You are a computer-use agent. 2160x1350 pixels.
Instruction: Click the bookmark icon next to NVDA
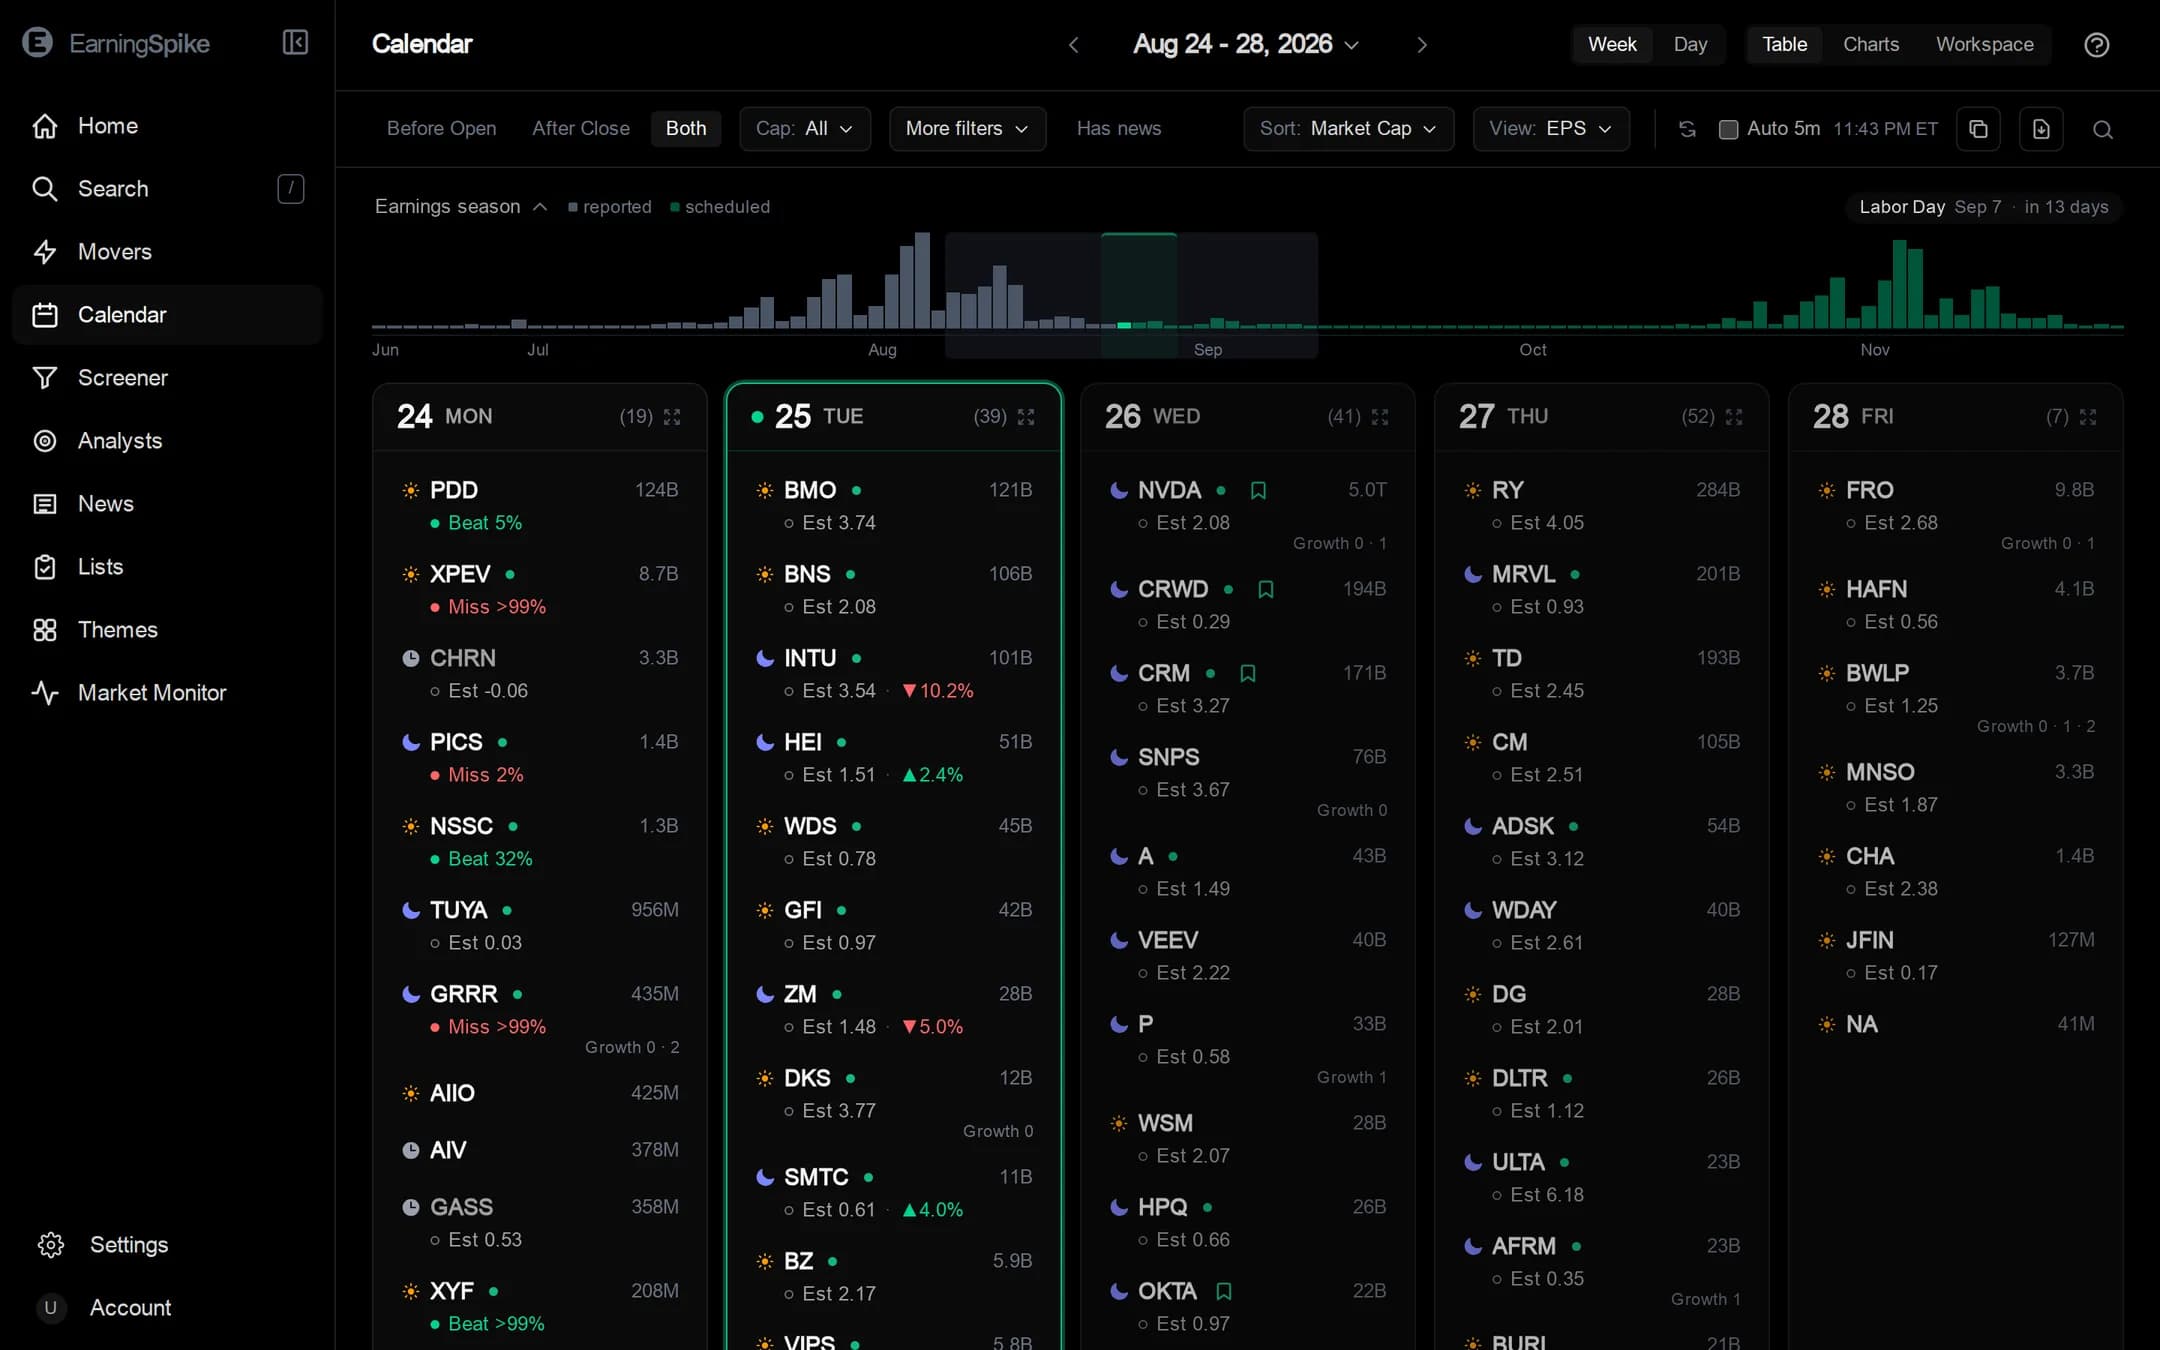pyautogui.click(x=1258, y=490)
